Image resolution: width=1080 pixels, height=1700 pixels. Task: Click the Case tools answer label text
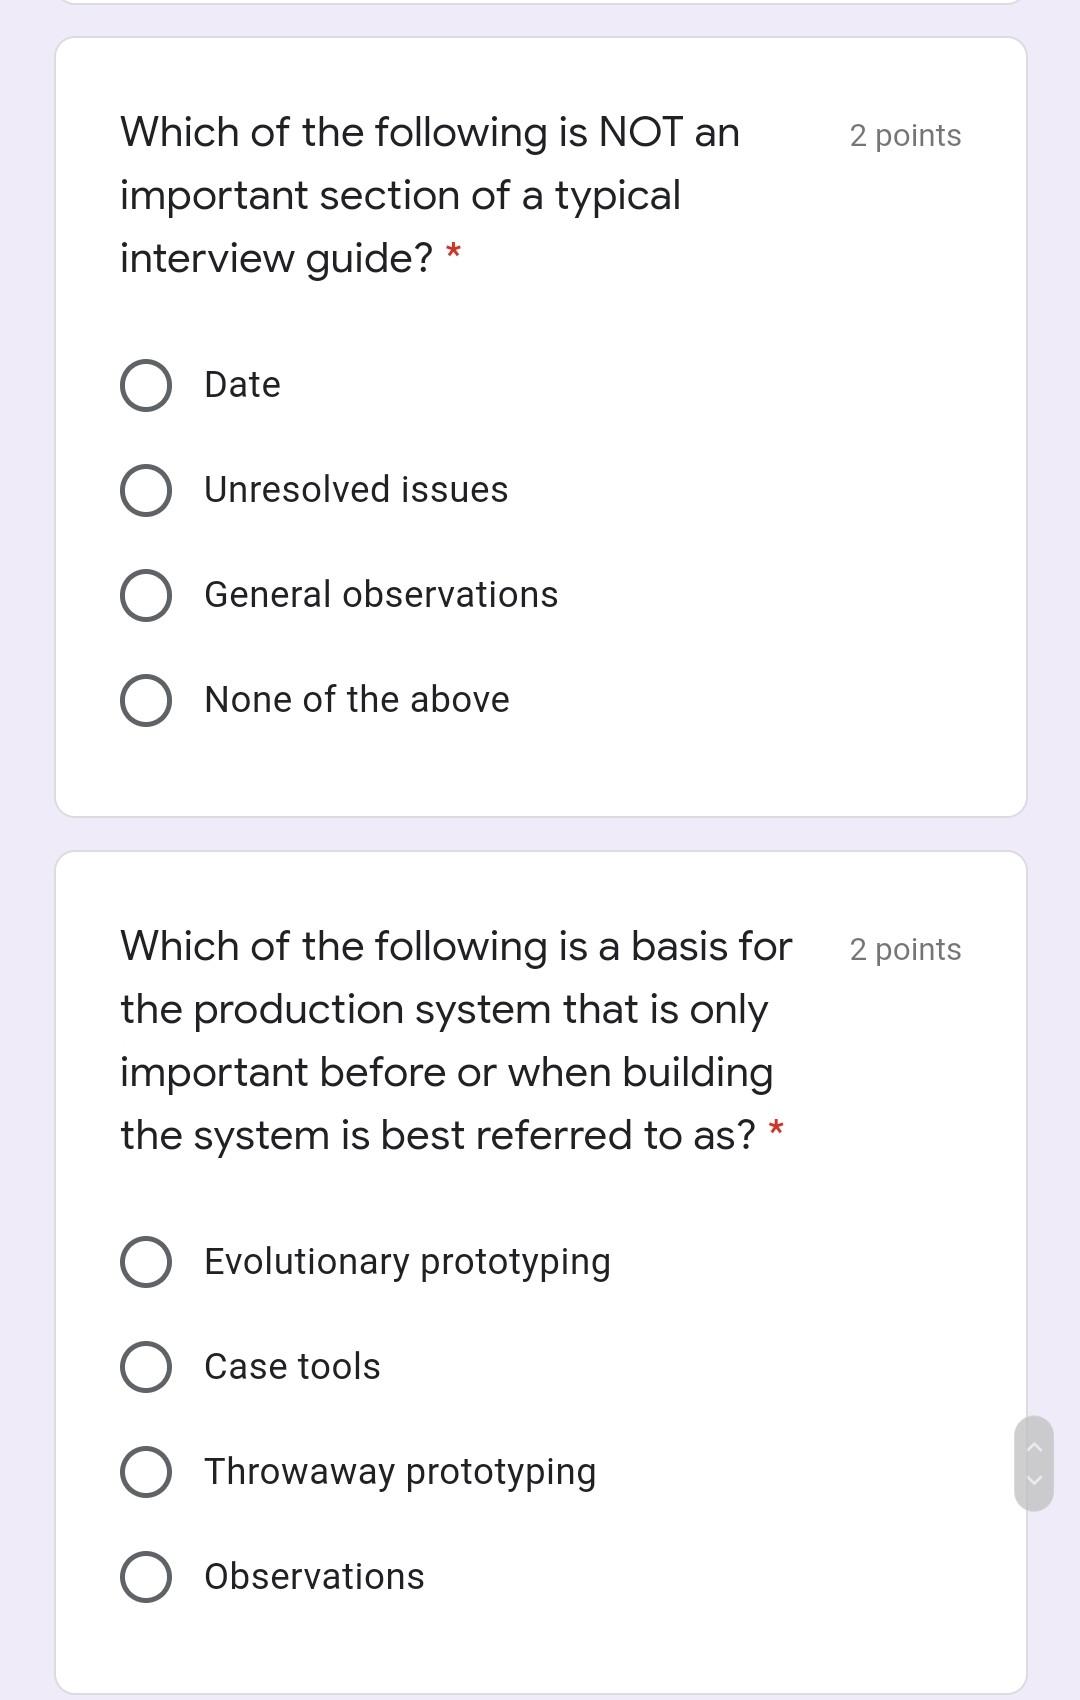click(x=292, y=1367)
